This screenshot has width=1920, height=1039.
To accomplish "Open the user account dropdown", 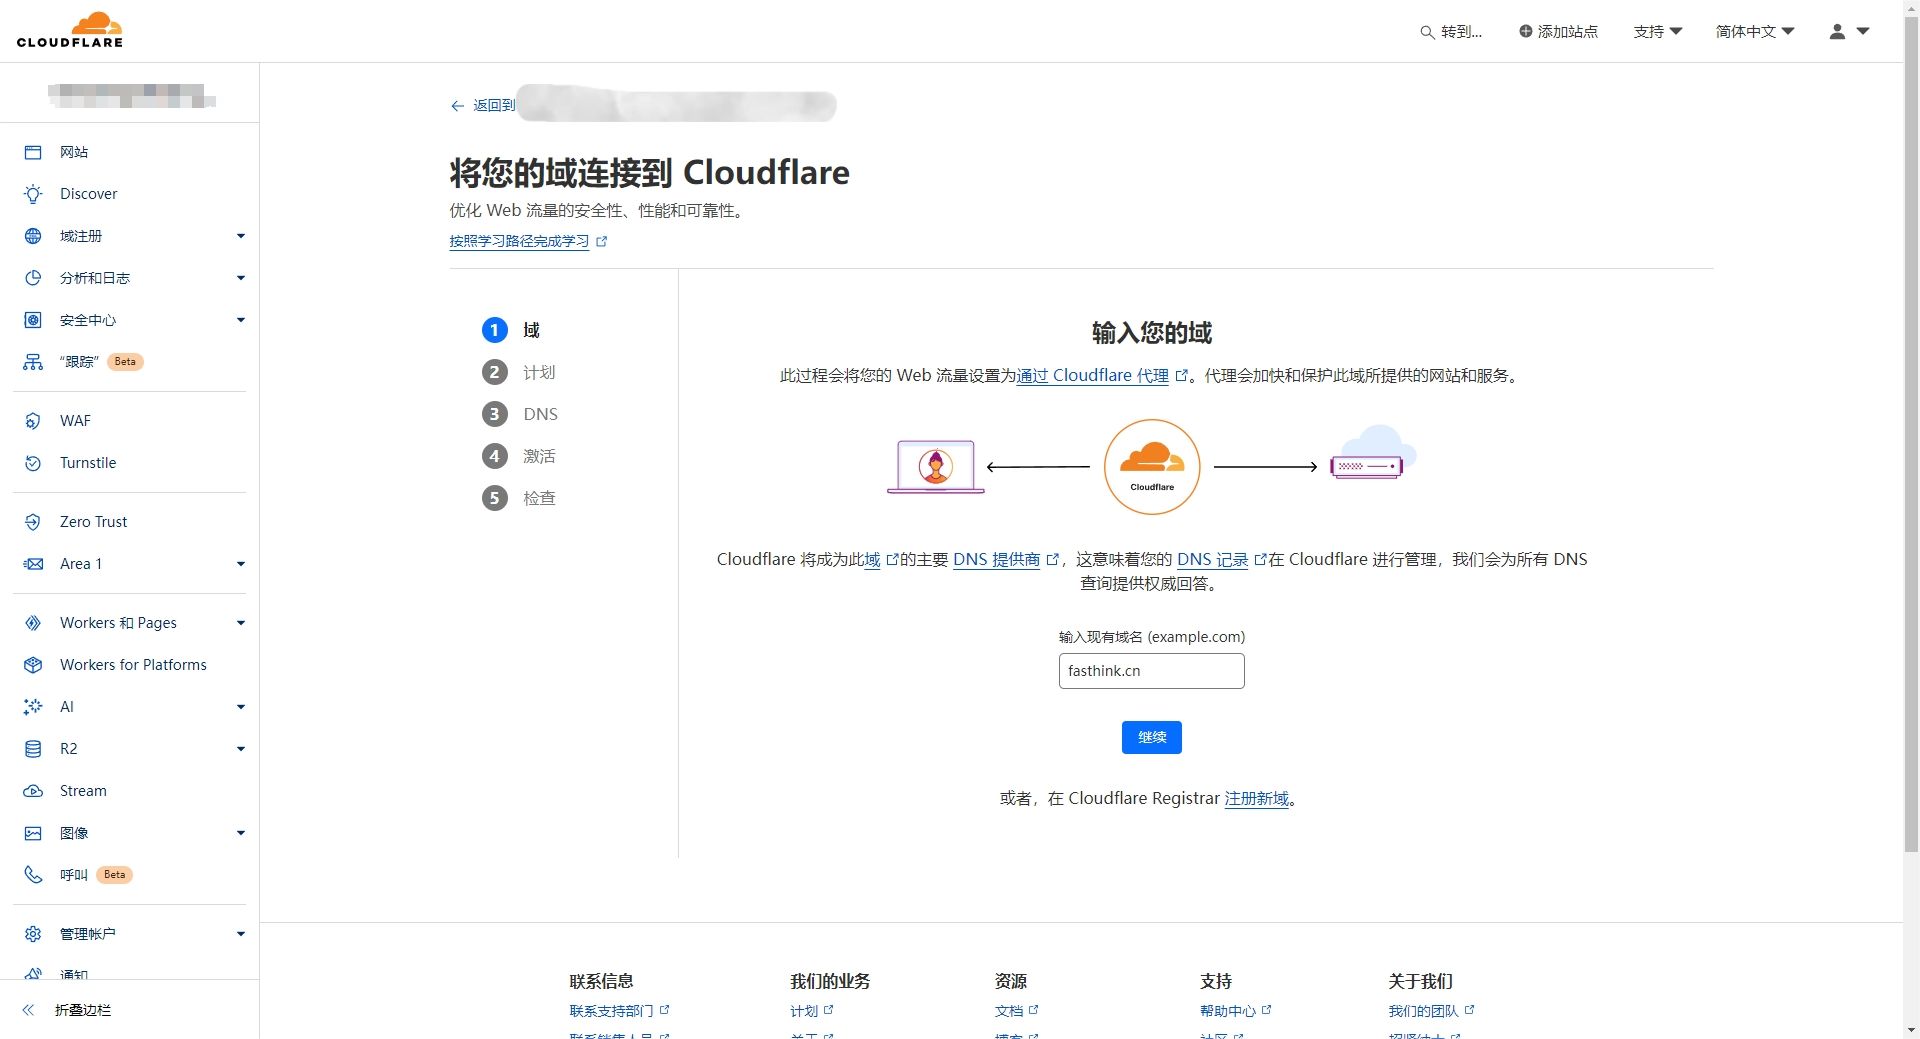I will click(x=1849, y=31).
